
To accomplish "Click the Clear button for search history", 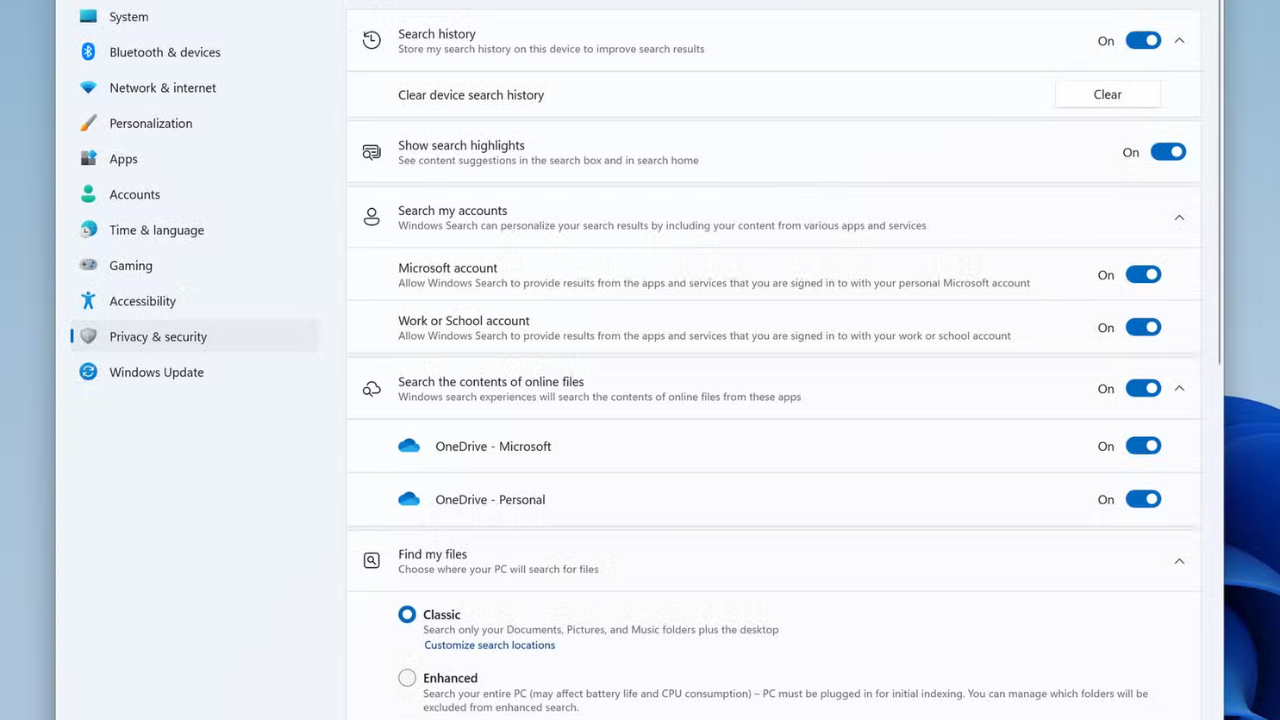I will pyautogui.click(x=1108, y=94).
